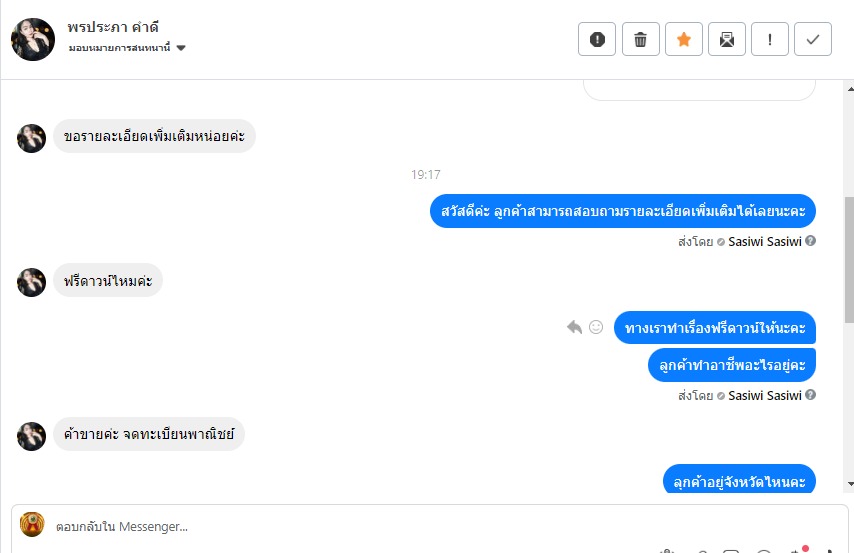
Task: Click the customer profile picture in header
Action: click(x=33, y=39)
